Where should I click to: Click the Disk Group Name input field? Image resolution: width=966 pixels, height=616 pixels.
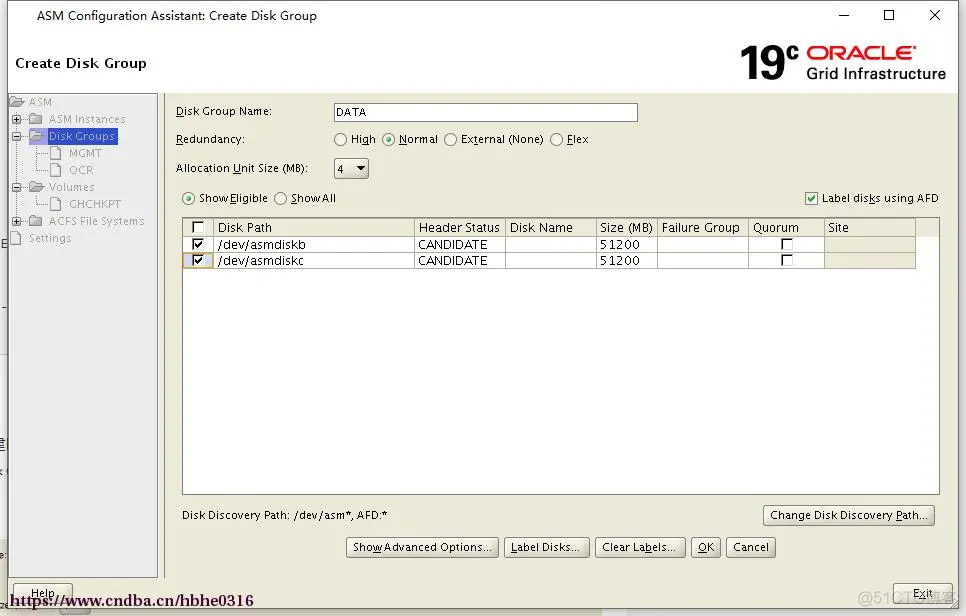485,112
